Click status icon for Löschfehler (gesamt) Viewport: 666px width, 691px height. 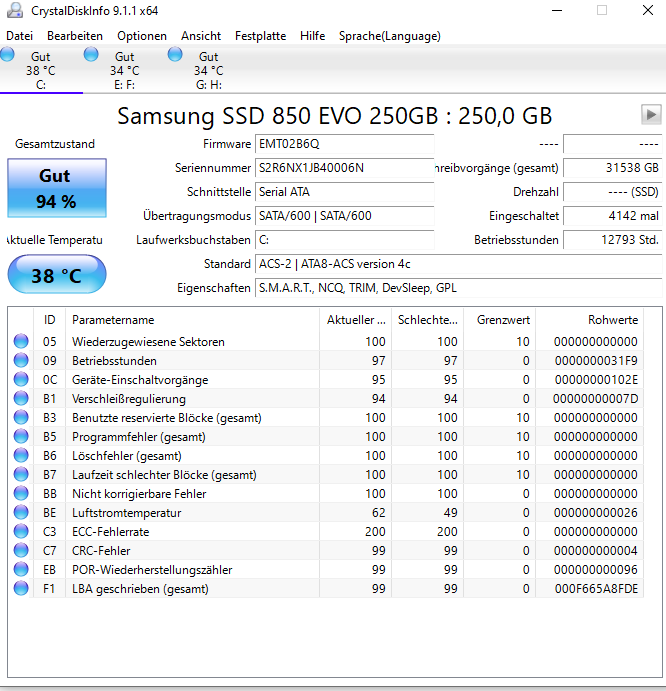(21, 455)
